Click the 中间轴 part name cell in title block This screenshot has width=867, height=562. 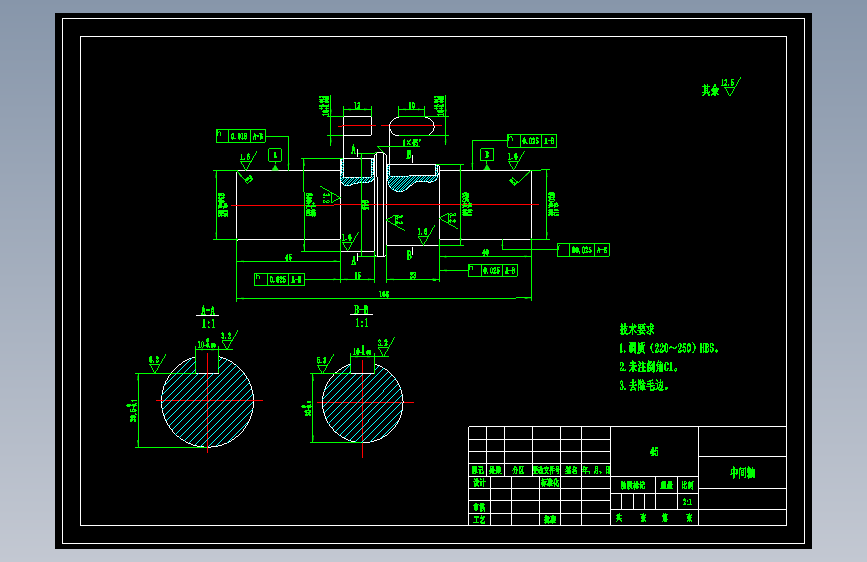[742, 472]
